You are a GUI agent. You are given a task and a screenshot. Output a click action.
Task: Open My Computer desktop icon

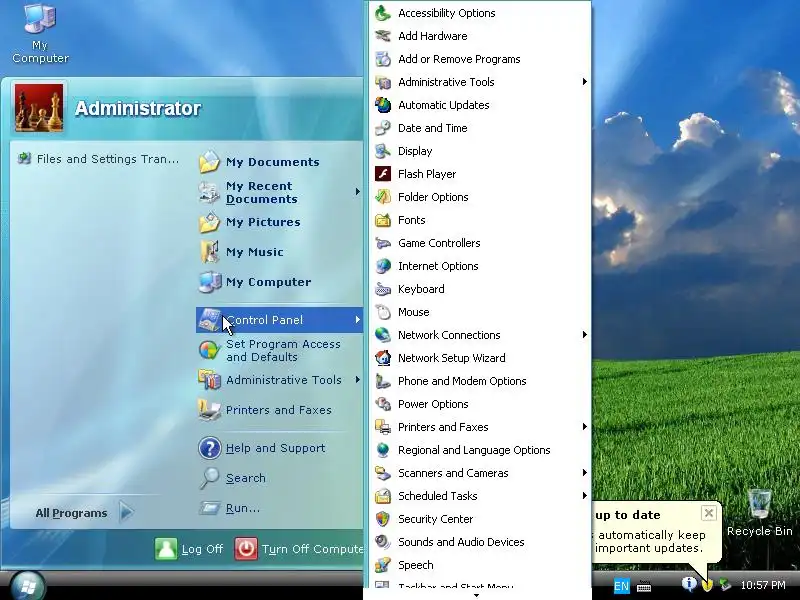(x=40, y=34)
